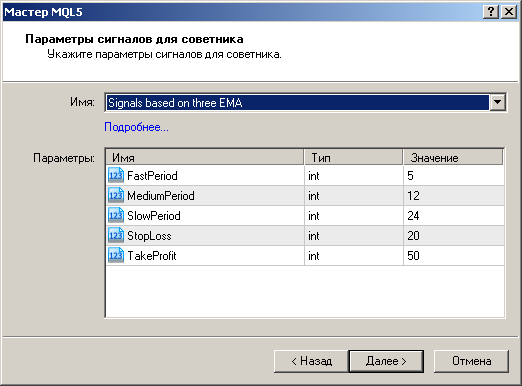Open the signal name dropdown arrow
Screen dimensions: 522x386
pos(497,102)
